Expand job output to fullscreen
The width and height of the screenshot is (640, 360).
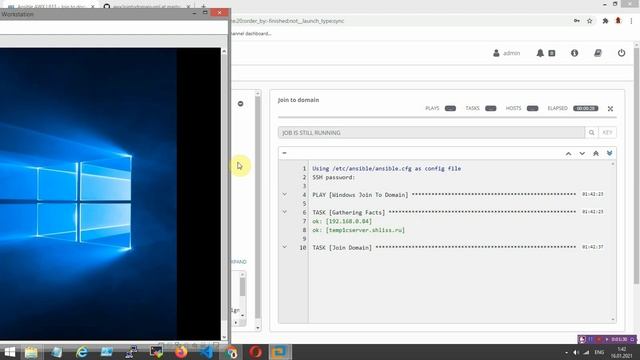point(610,109)
